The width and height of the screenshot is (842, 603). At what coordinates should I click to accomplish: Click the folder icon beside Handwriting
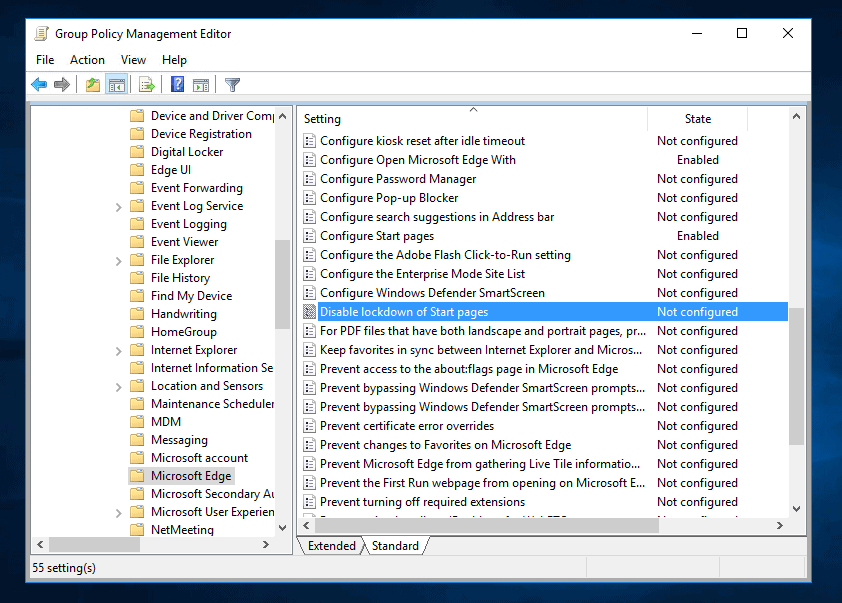[137, 314]
